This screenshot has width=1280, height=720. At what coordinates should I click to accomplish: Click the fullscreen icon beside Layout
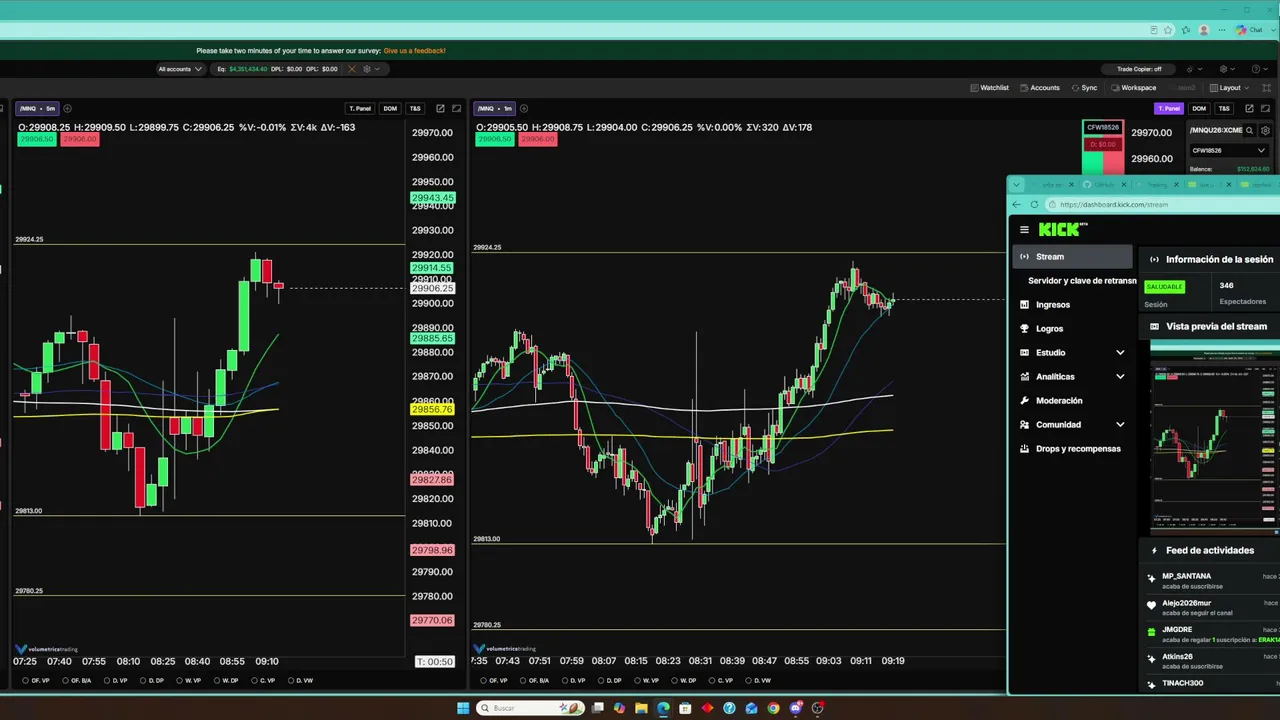(x=1267, y=88)
